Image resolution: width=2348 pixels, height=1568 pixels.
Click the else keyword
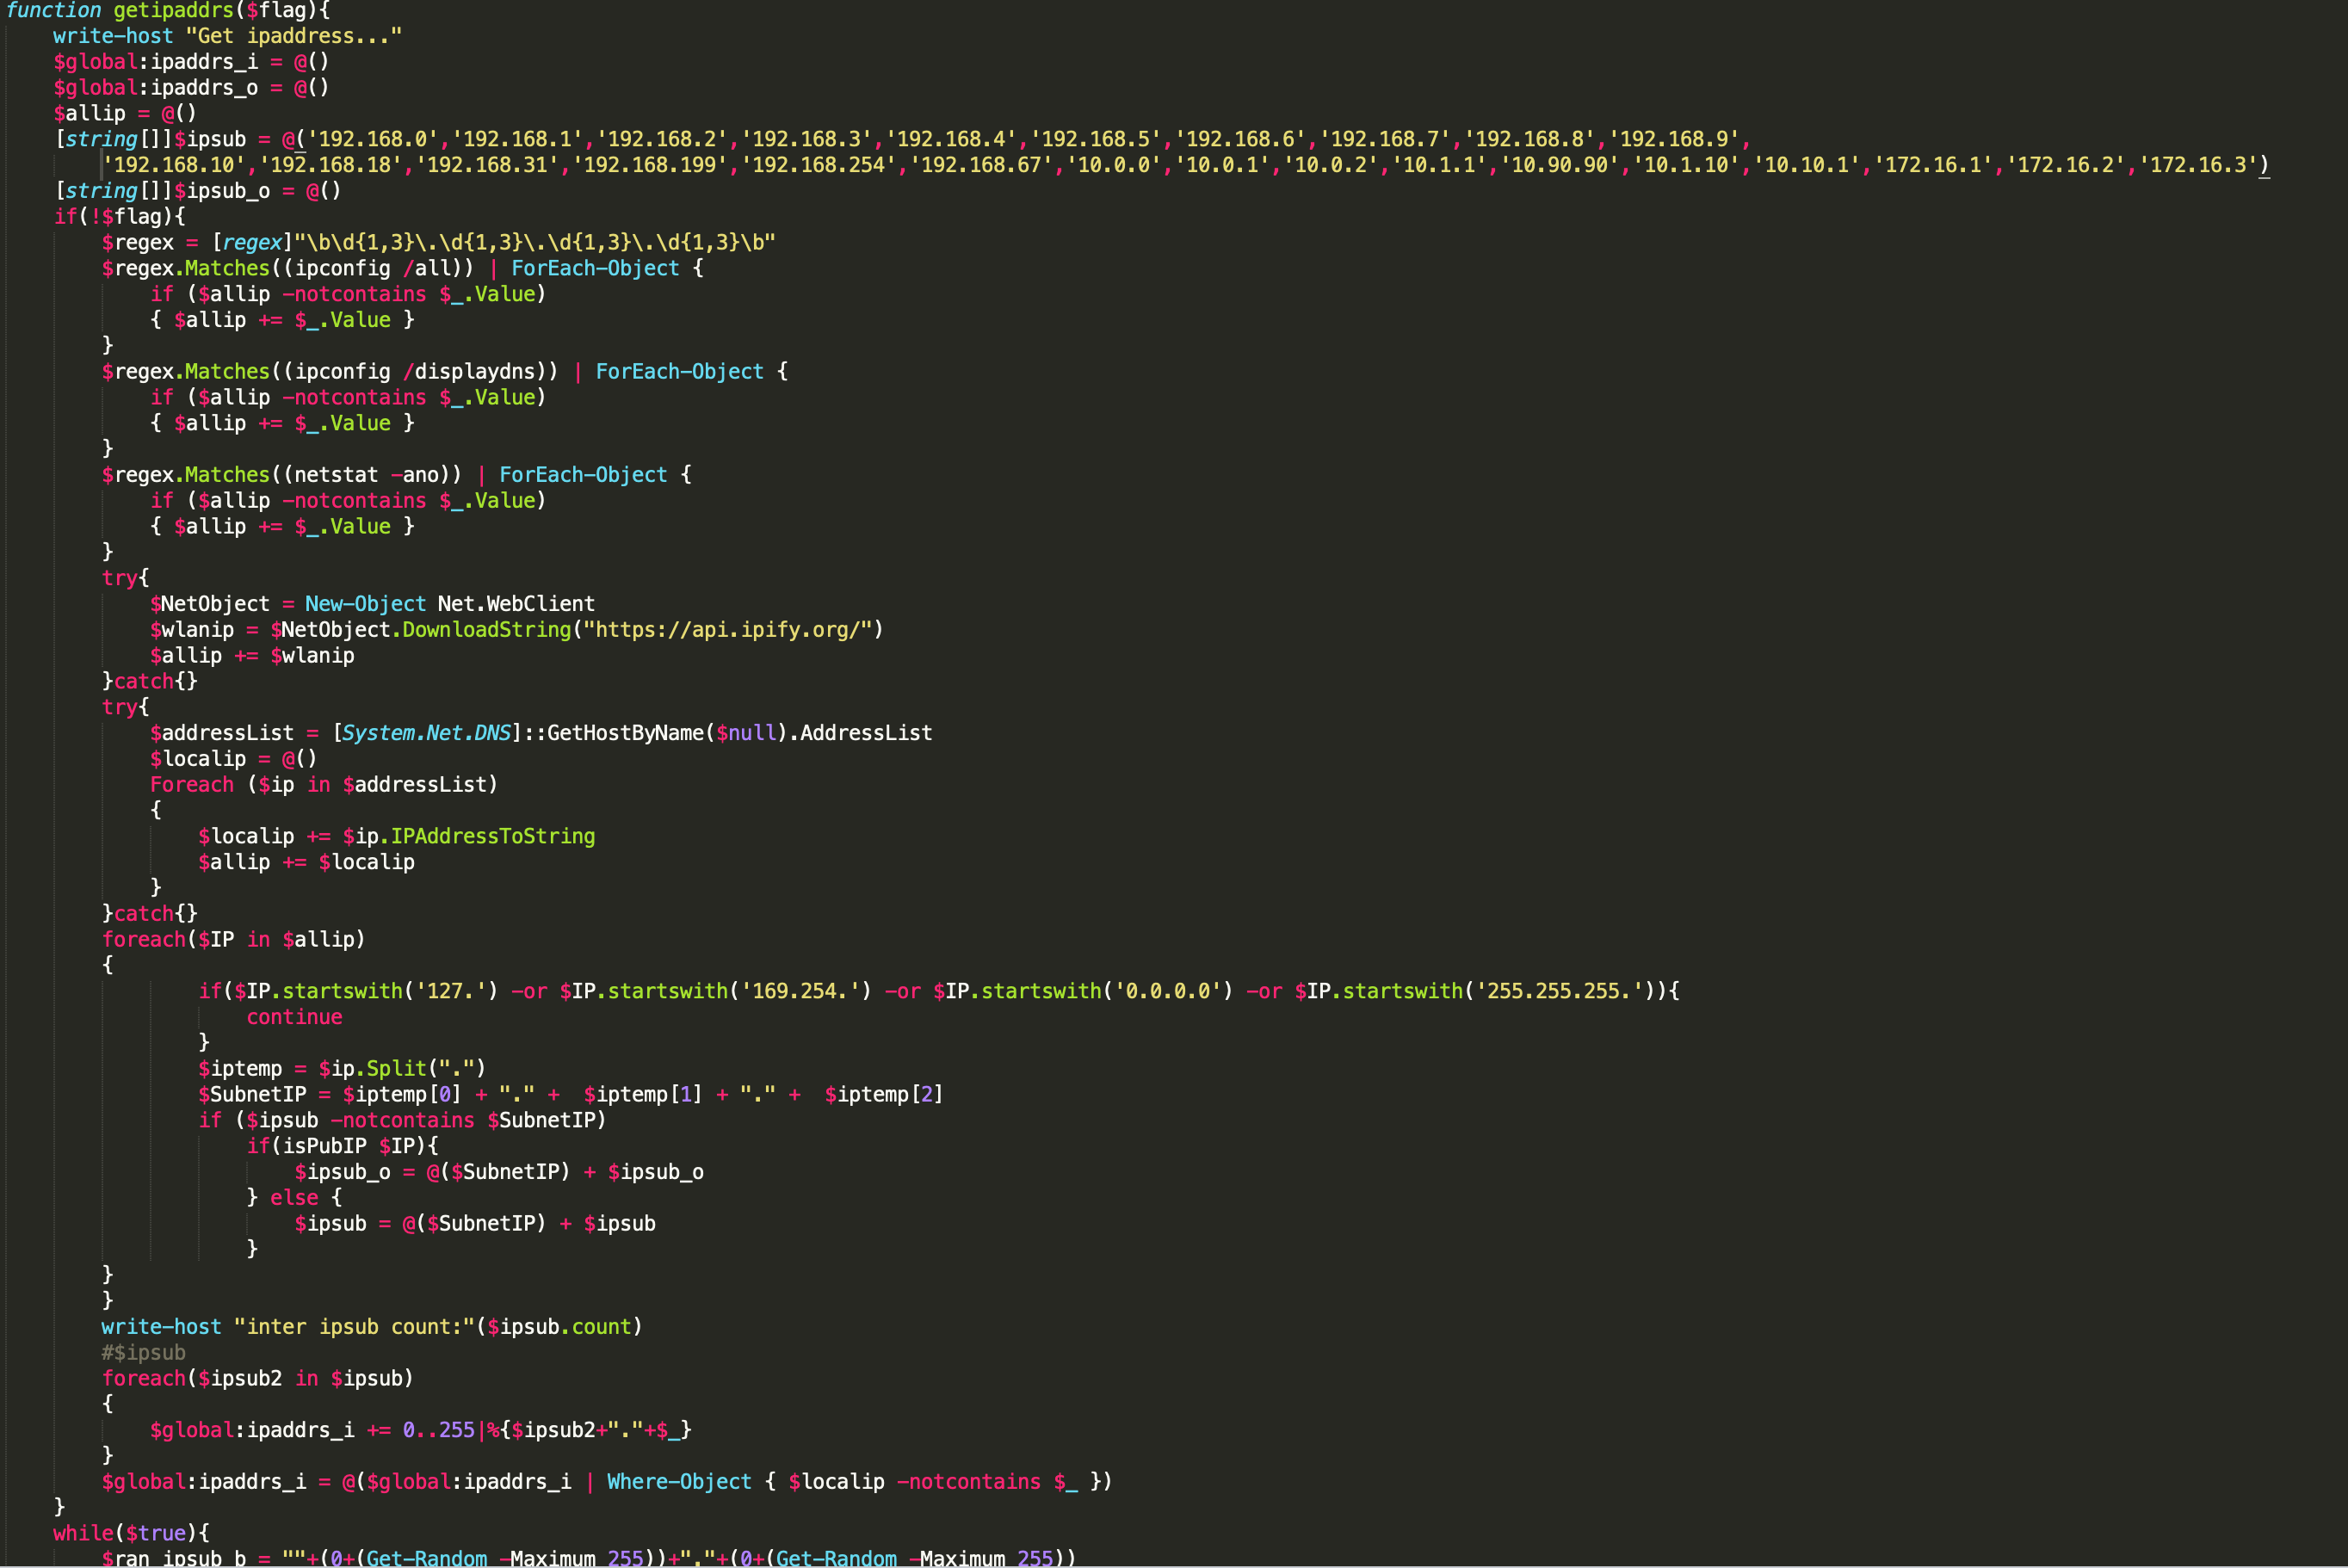(294, 1198)
